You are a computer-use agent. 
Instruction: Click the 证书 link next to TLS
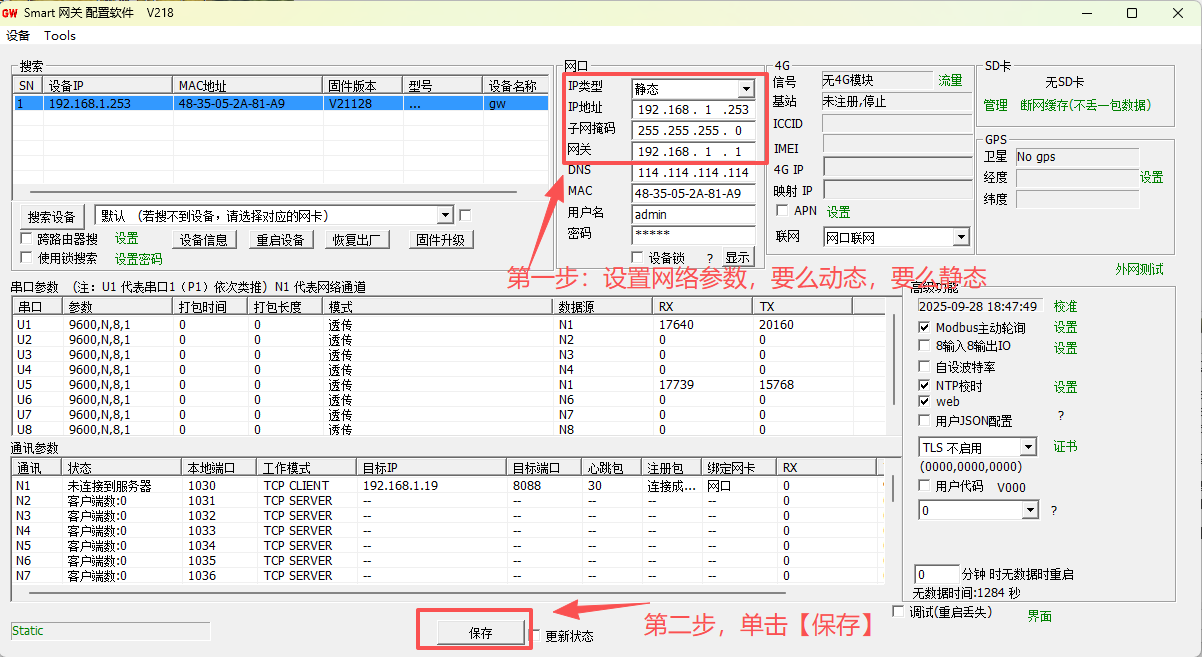pyautogui.click(x=1065, y=447)
